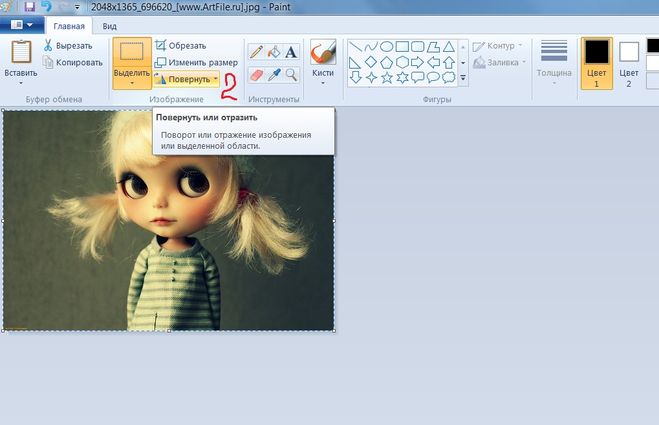Select the Four-point star shape

click(371, 77)
